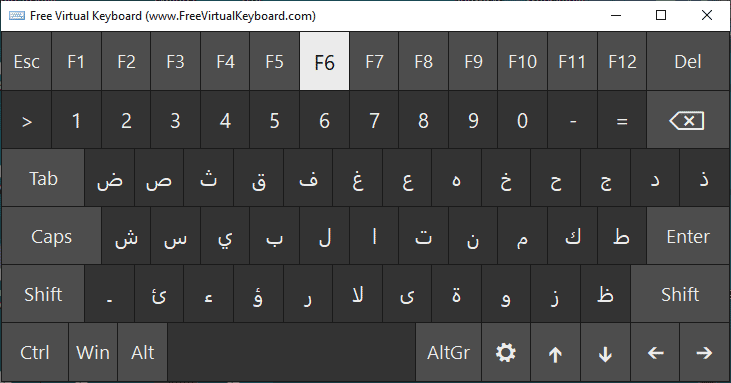Toggle the left Shift key
Screen dimensions: 731x383
[43, 294]
